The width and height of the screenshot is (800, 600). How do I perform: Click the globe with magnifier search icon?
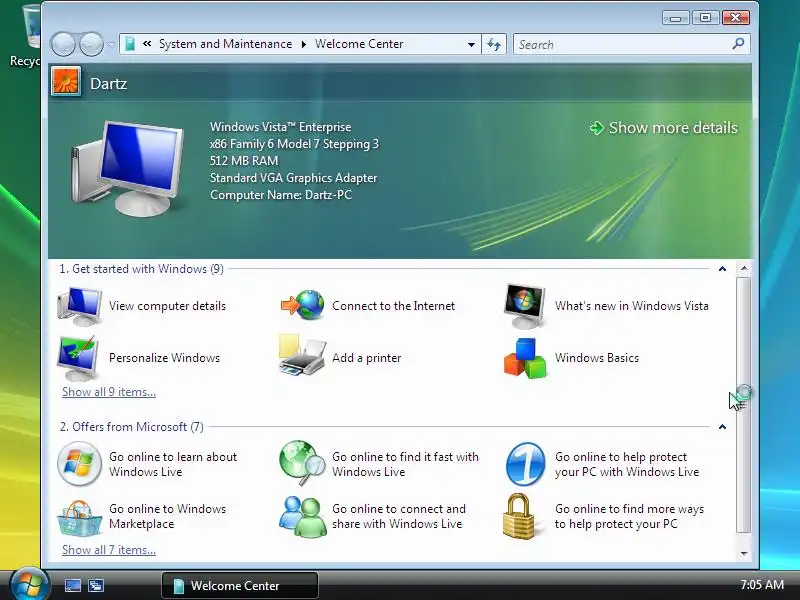coord(302,463)
